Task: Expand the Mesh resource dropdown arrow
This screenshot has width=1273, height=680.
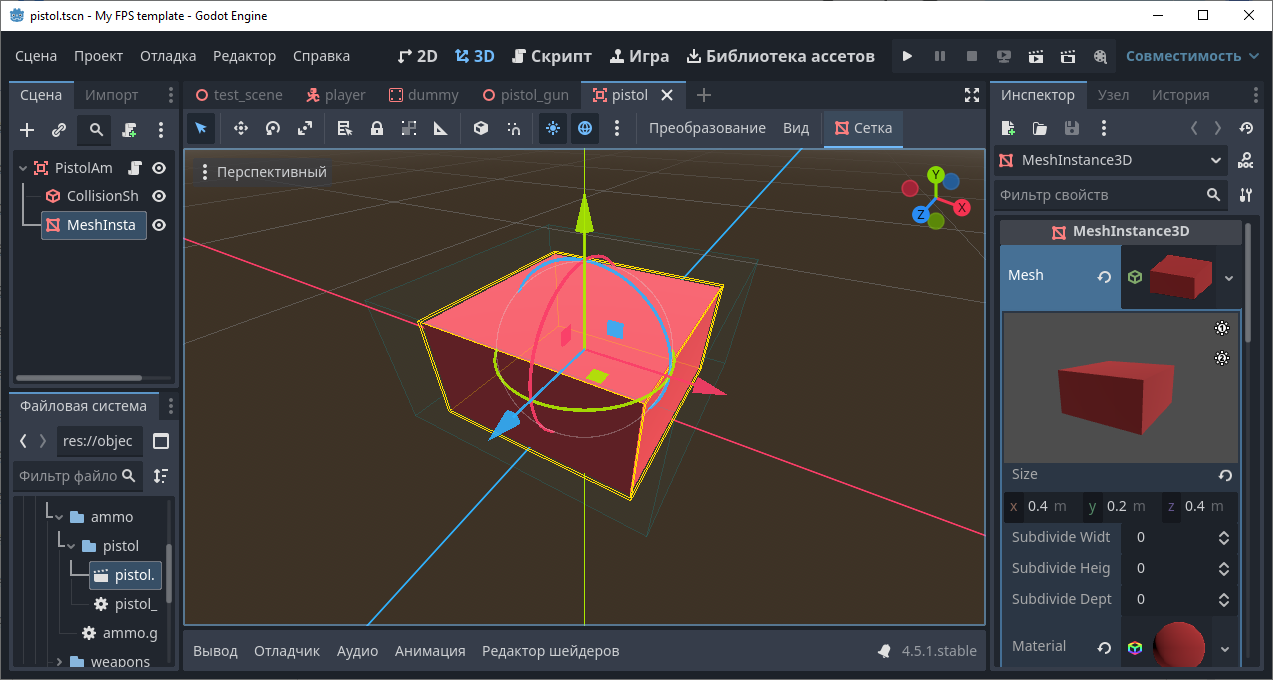Action: 1229,278
